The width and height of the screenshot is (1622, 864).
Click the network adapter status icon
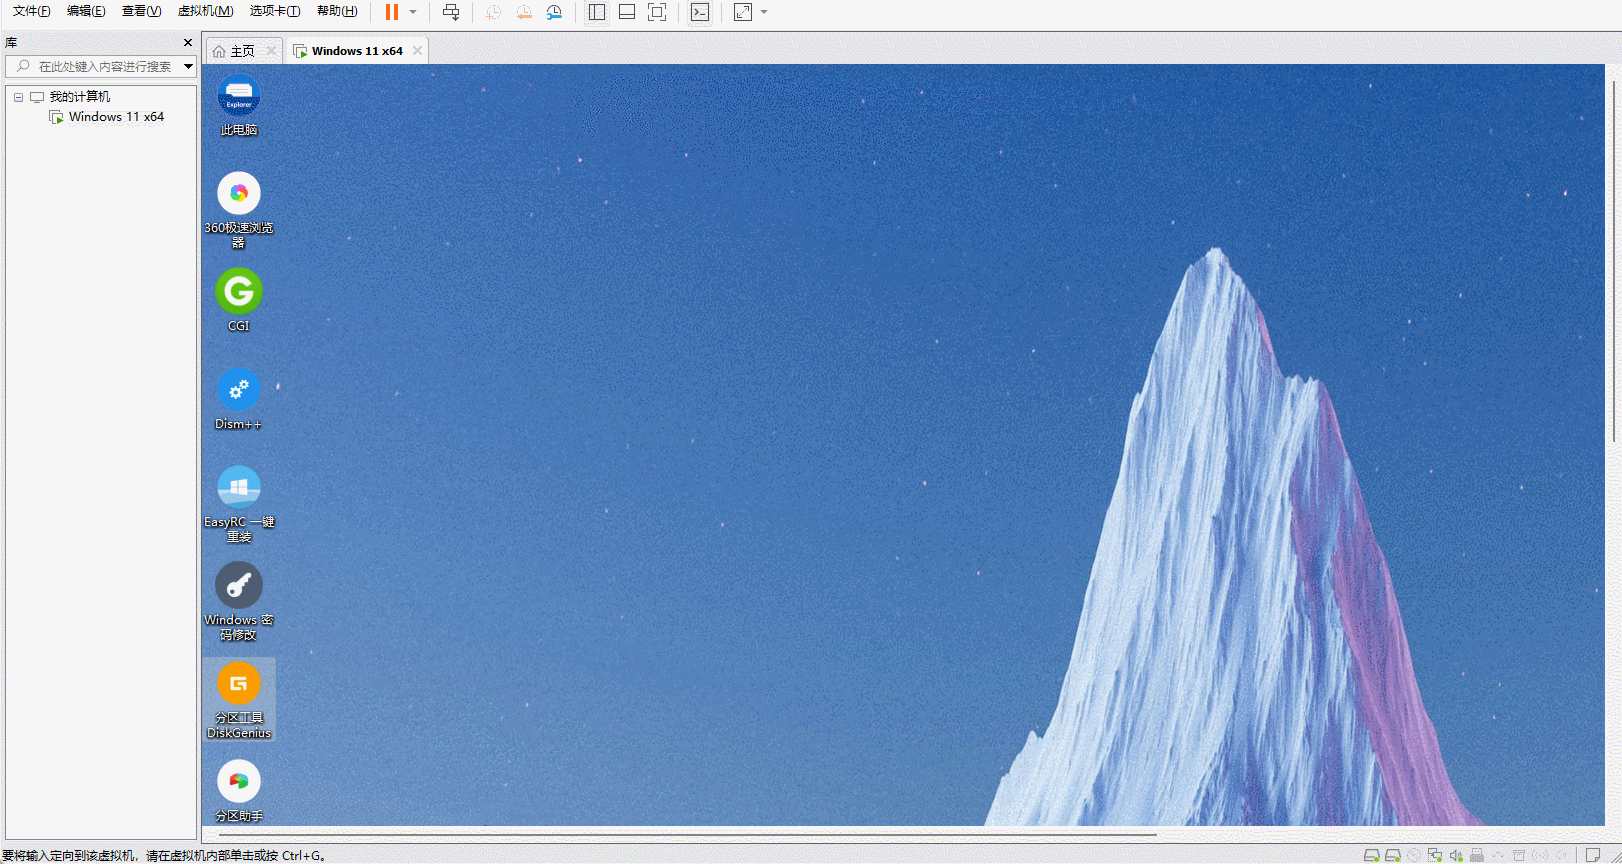(x=1435, y=855)
